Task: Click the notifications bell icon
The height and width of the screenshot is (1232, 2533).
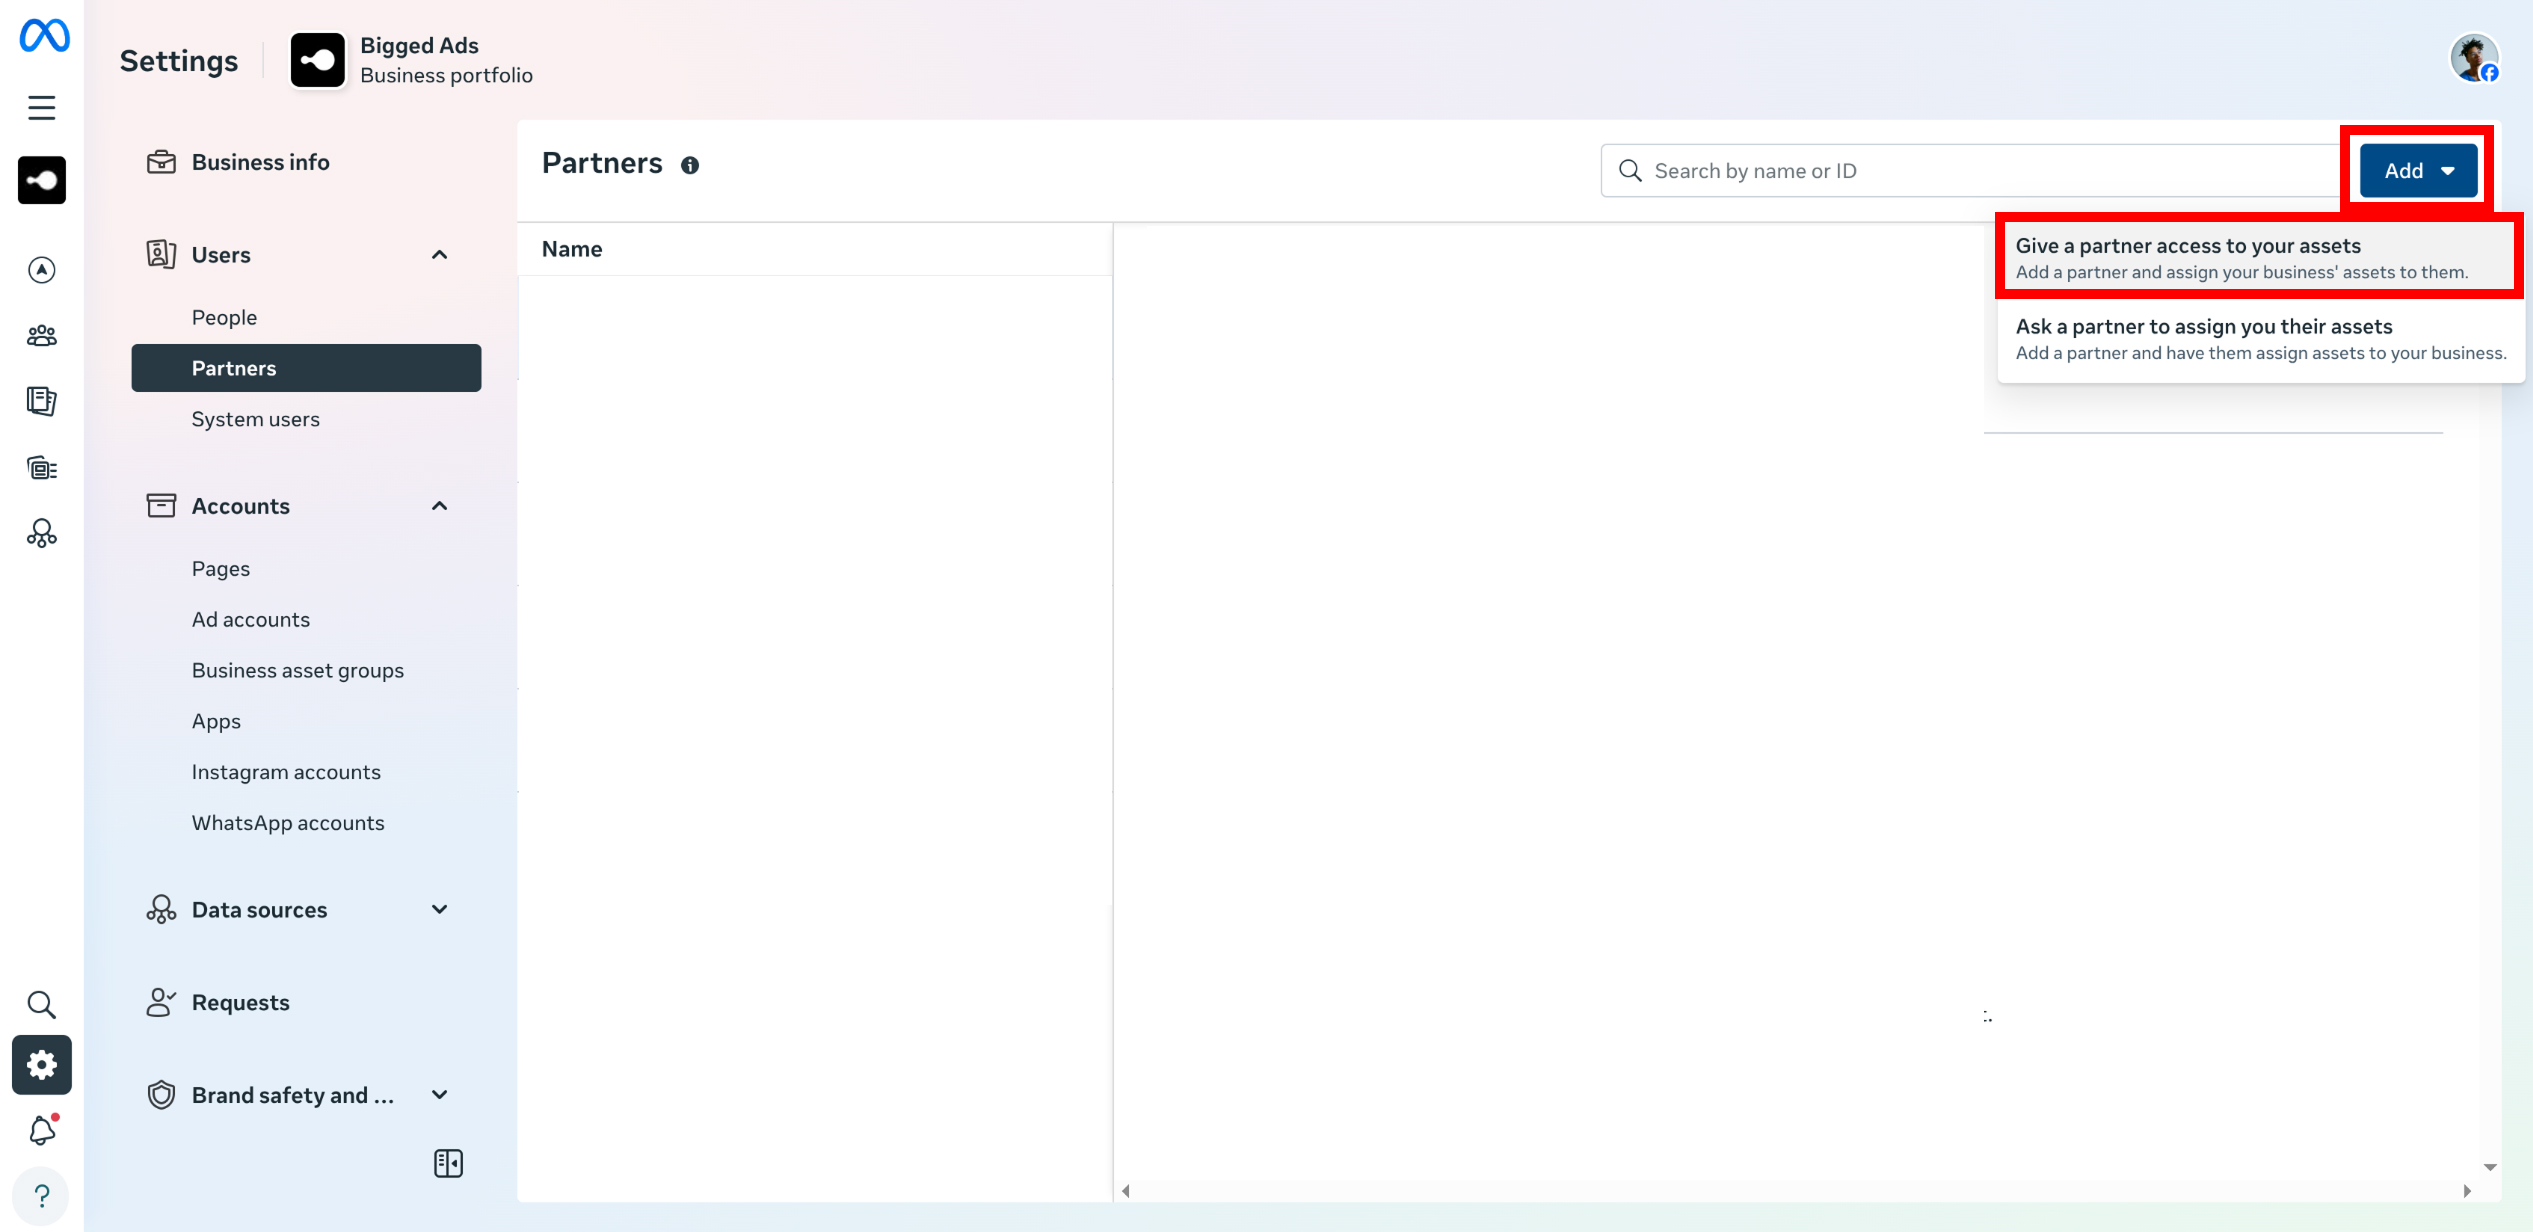Action: click(x=42, y=1130)
